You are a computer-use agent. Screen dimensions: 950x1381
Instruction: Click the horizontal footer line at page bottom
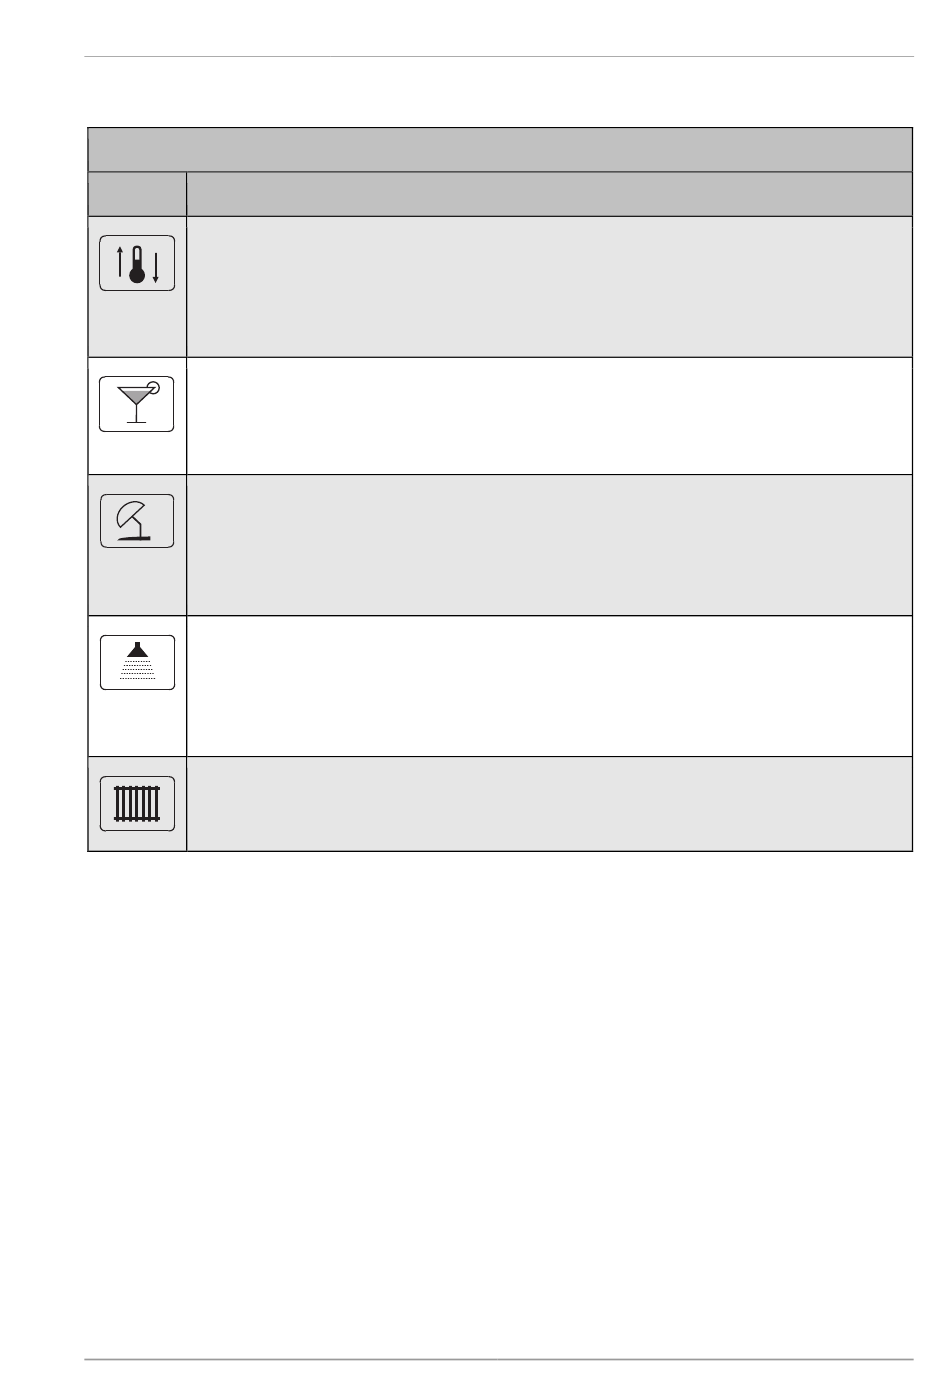499,1359
